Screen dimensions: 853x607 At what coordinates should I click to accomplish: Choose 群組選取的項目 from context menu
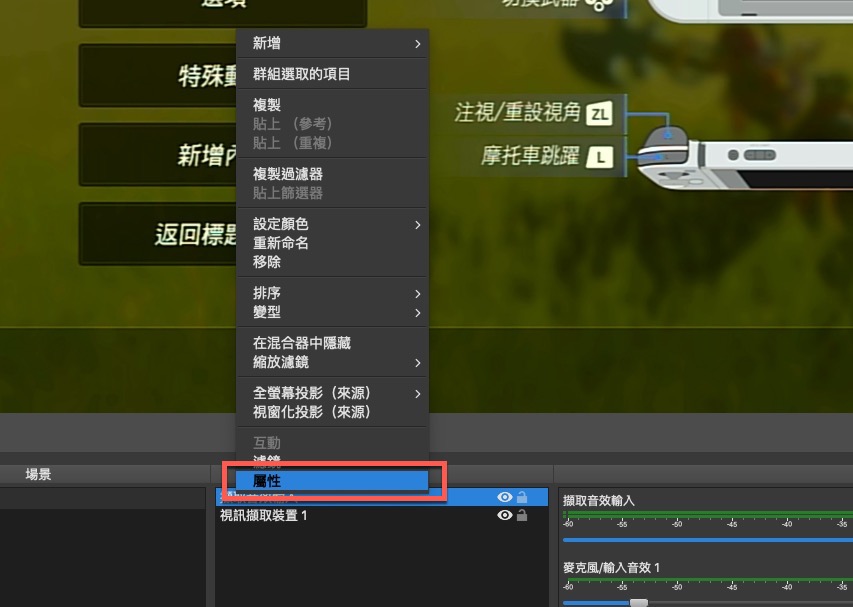coord(332,74)
